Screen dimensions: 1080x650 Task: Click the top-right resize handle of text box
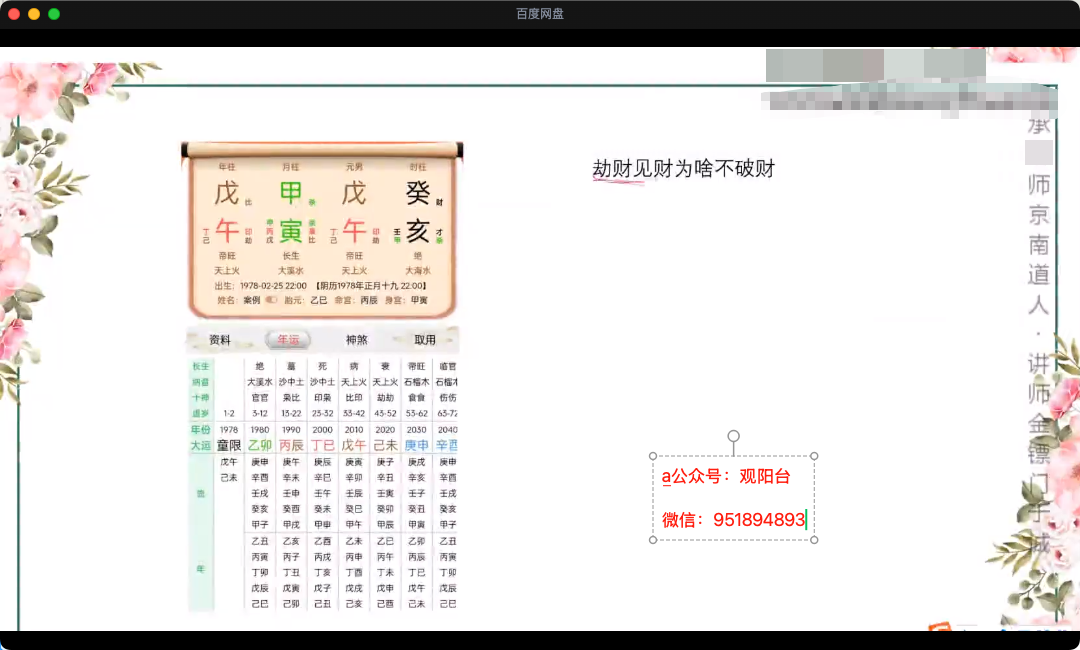(x=814, y=456)
